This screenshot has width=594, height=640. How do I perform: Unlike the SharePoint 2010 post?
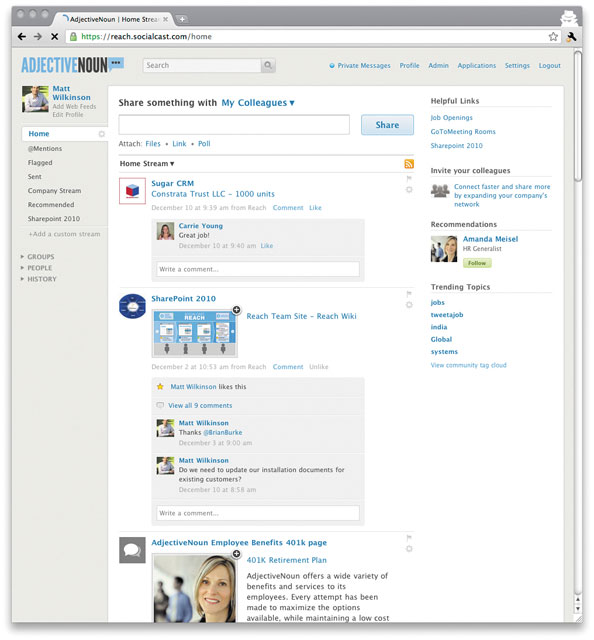tap(318, 367)
